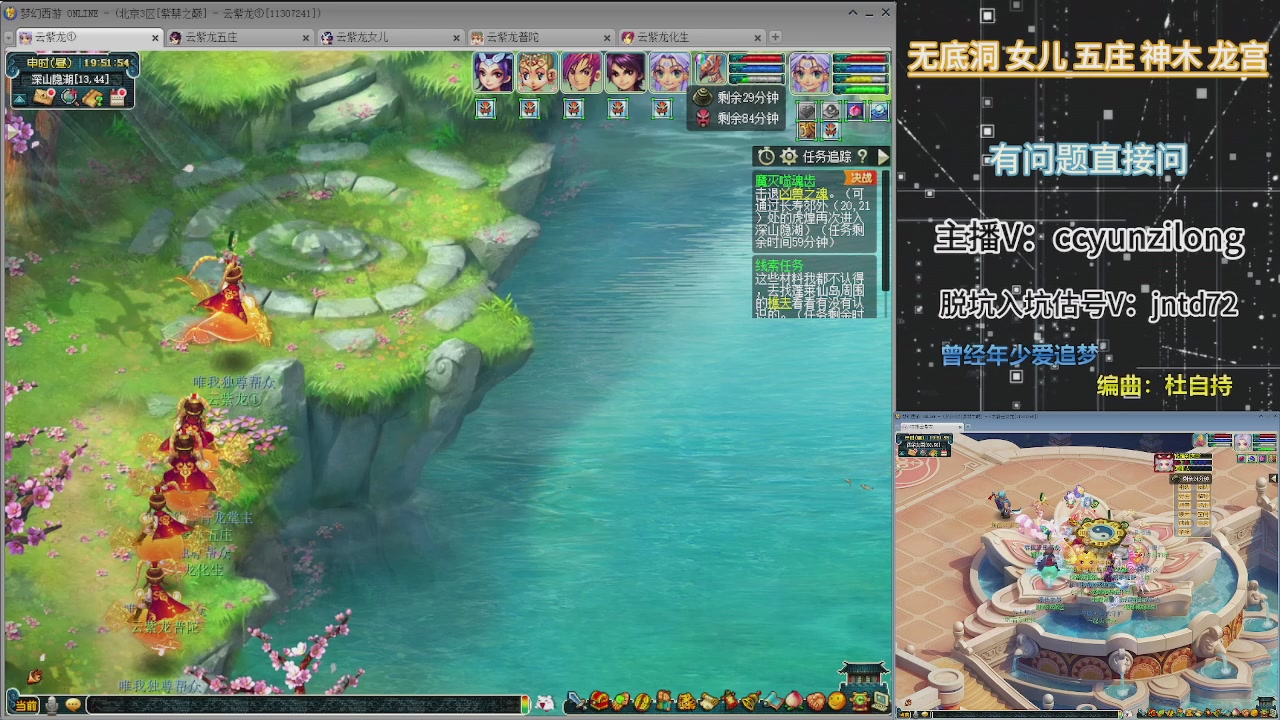Open the title bar dropdown arrow menu
This screenshot has width=1280, height=720.
[x=852, y=13]
